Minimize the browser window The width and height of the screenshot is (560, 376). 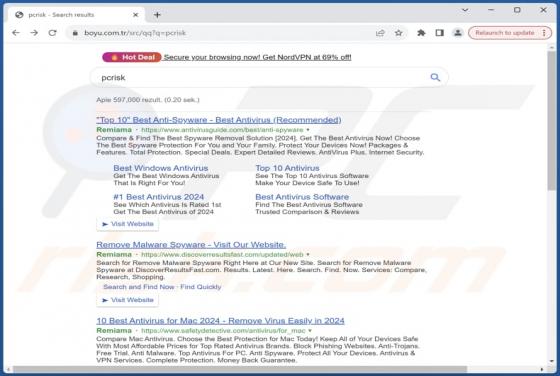click(x=491, y=10)
